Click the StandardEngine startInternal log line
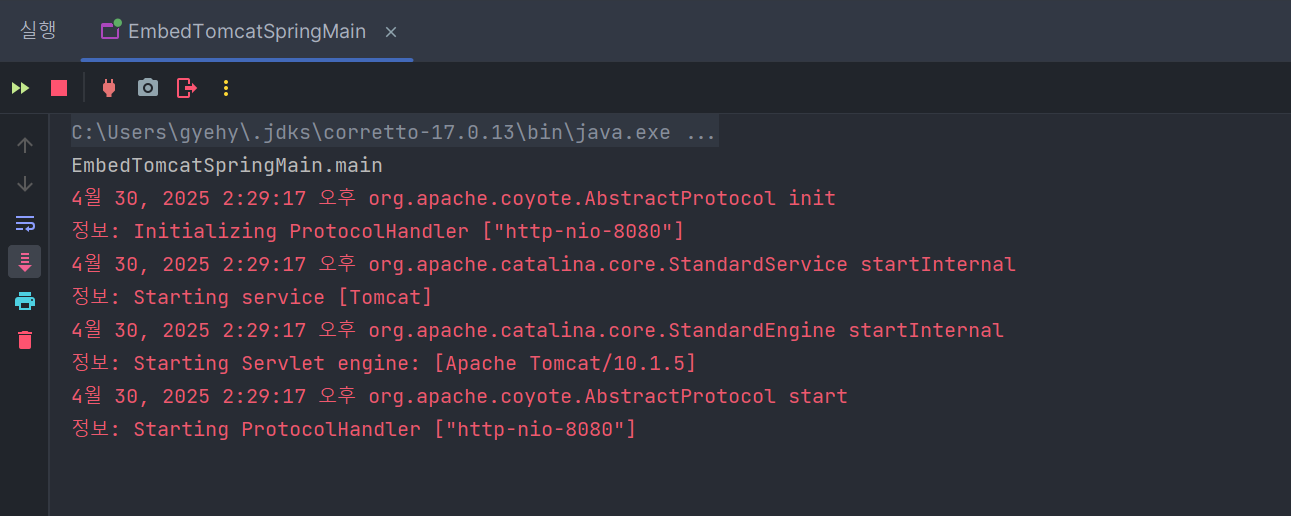Screen dimensions: 1291x516 pyautogui.click(x=538, y=330)
